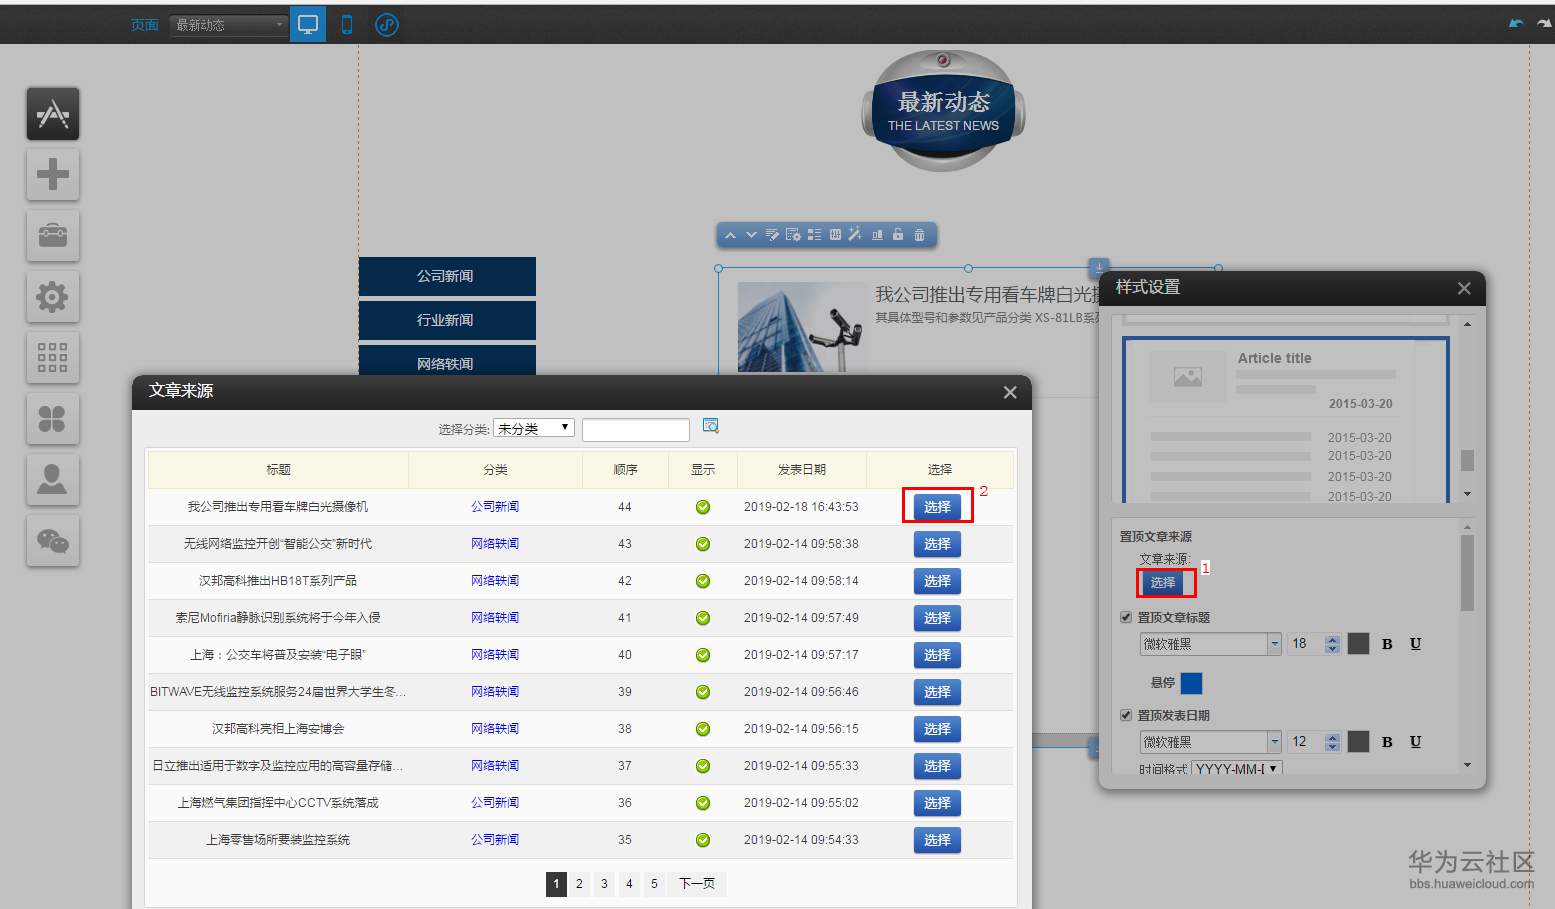
Task: Click the style settings lower scrollbar
Action: point(1467,575)
